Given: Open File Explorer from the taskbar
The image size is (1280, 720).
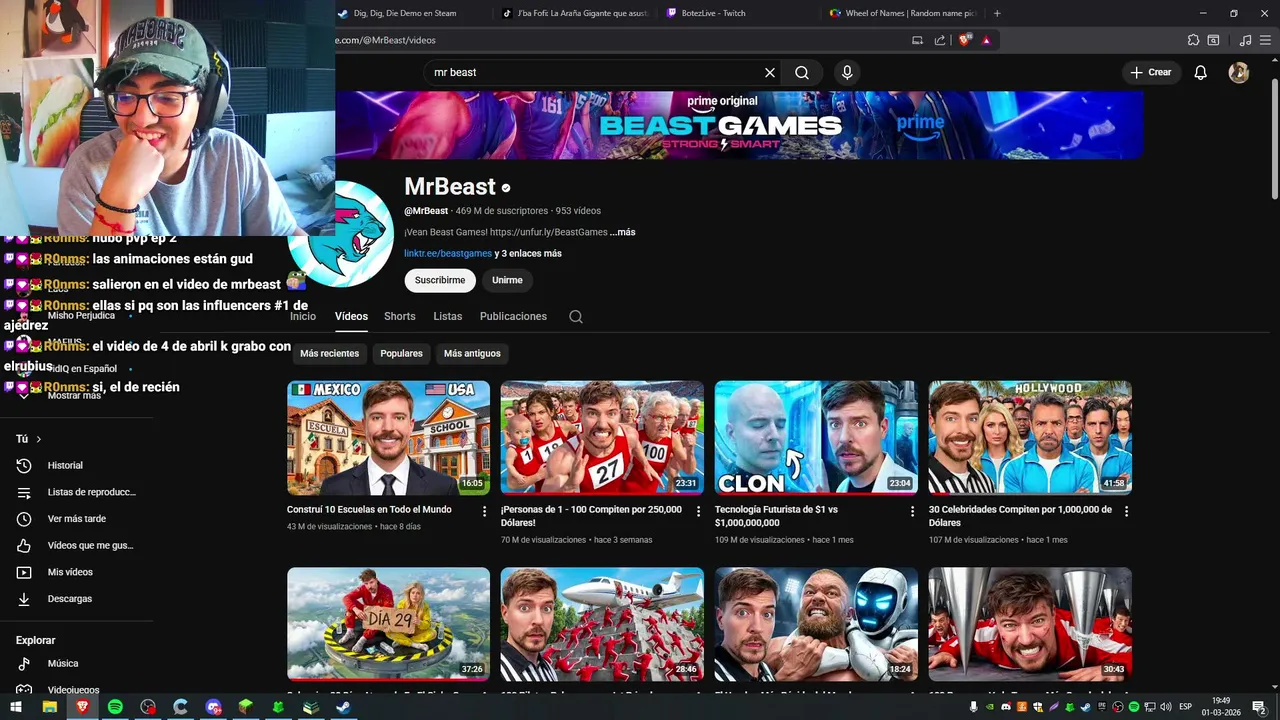Looking at the screenshot, I should click(49, 707).
